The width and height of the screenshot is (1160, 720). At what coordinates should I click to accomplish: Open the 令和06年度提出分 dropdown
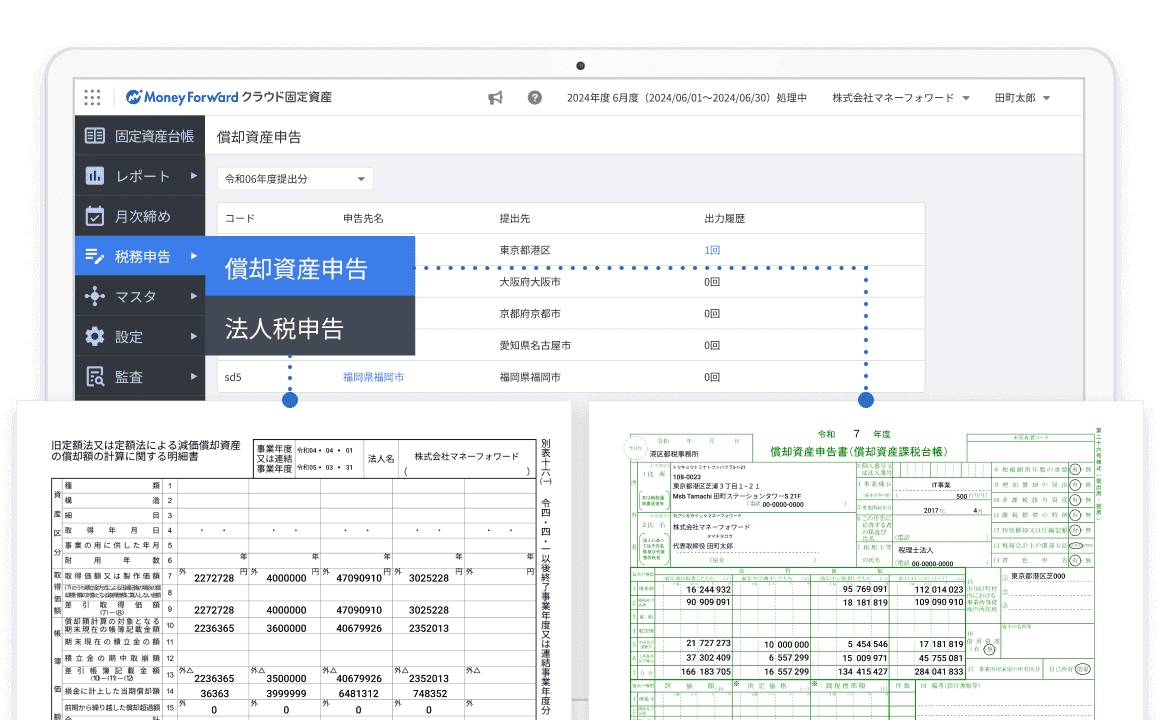pos(295,179)
